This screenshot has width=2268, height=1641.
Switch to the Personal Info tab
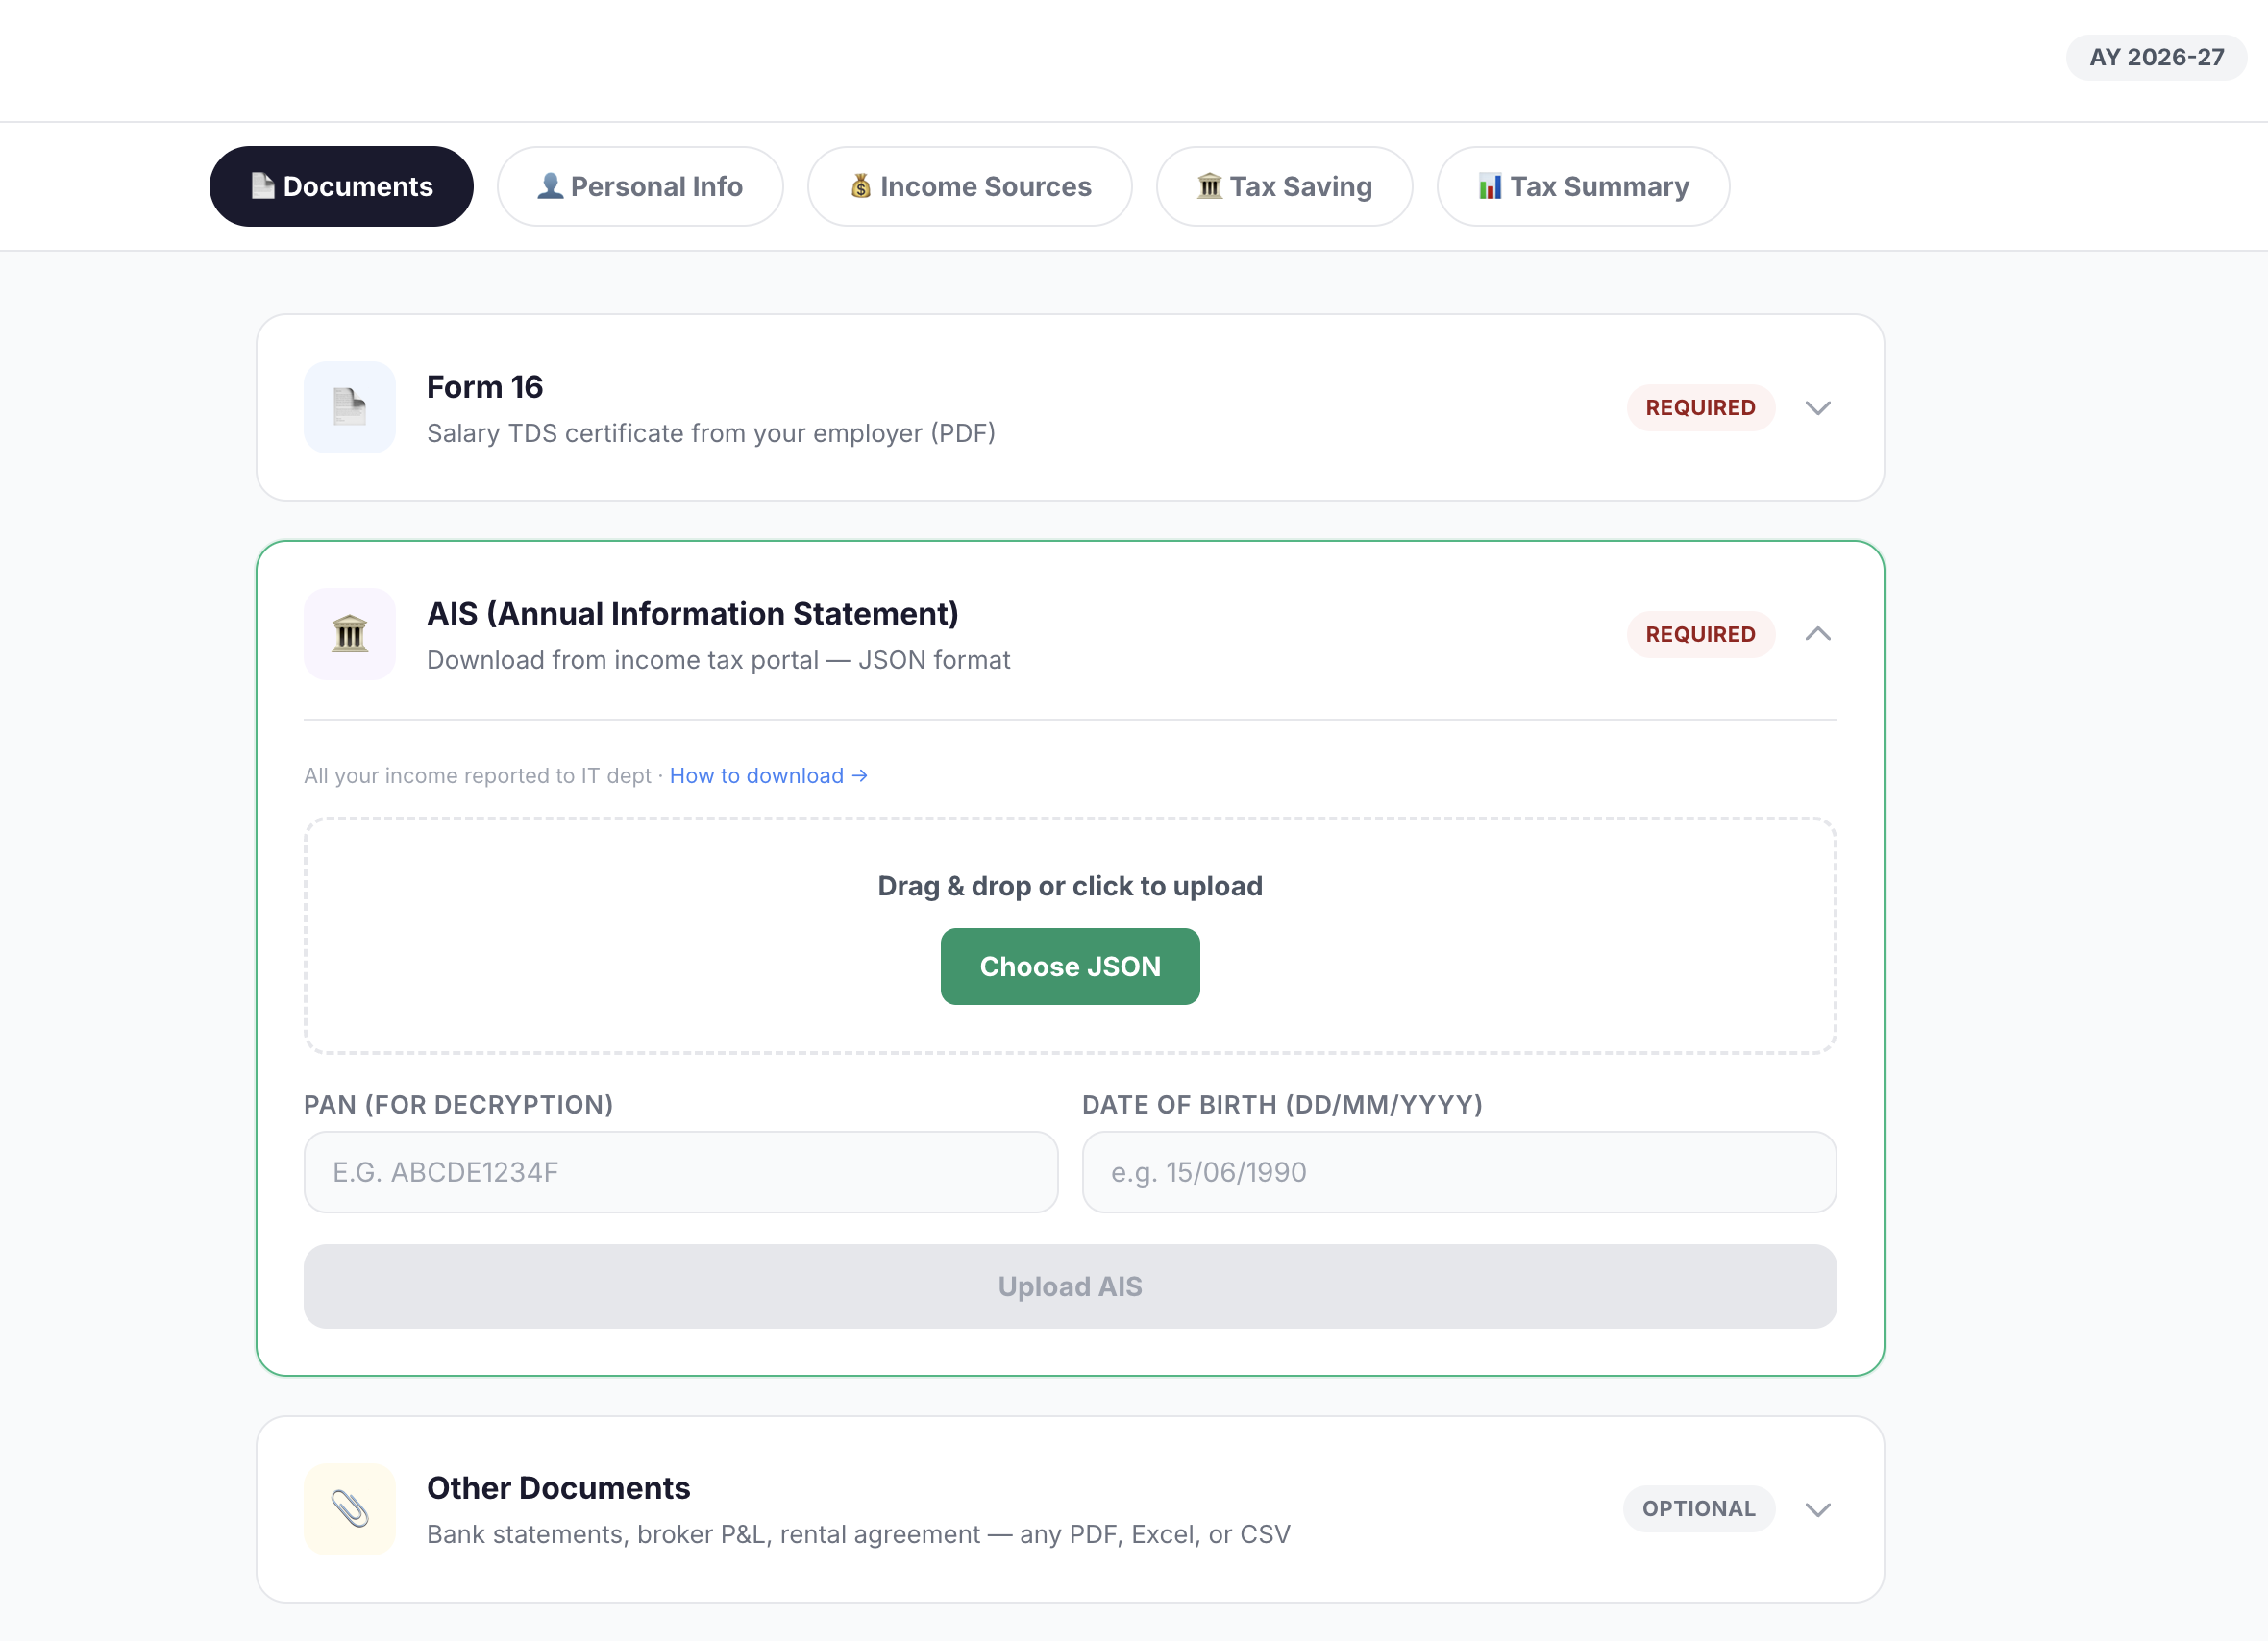tap(640, 186)
